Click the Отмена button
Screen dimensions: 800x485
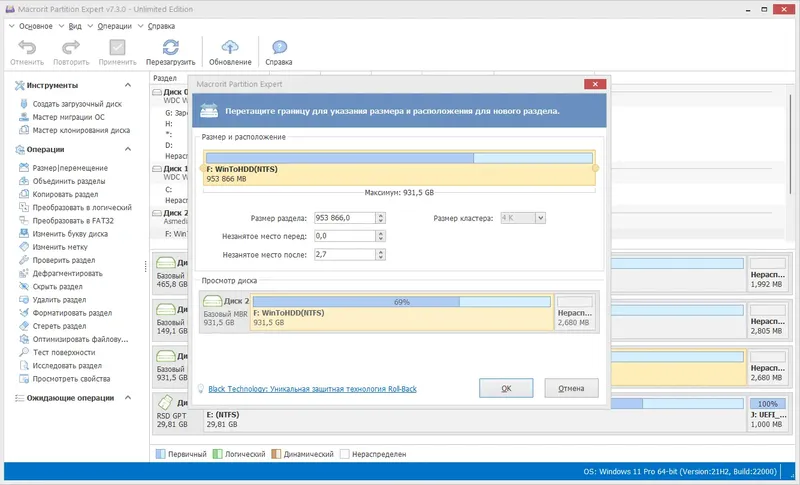[x=571, y=388]
